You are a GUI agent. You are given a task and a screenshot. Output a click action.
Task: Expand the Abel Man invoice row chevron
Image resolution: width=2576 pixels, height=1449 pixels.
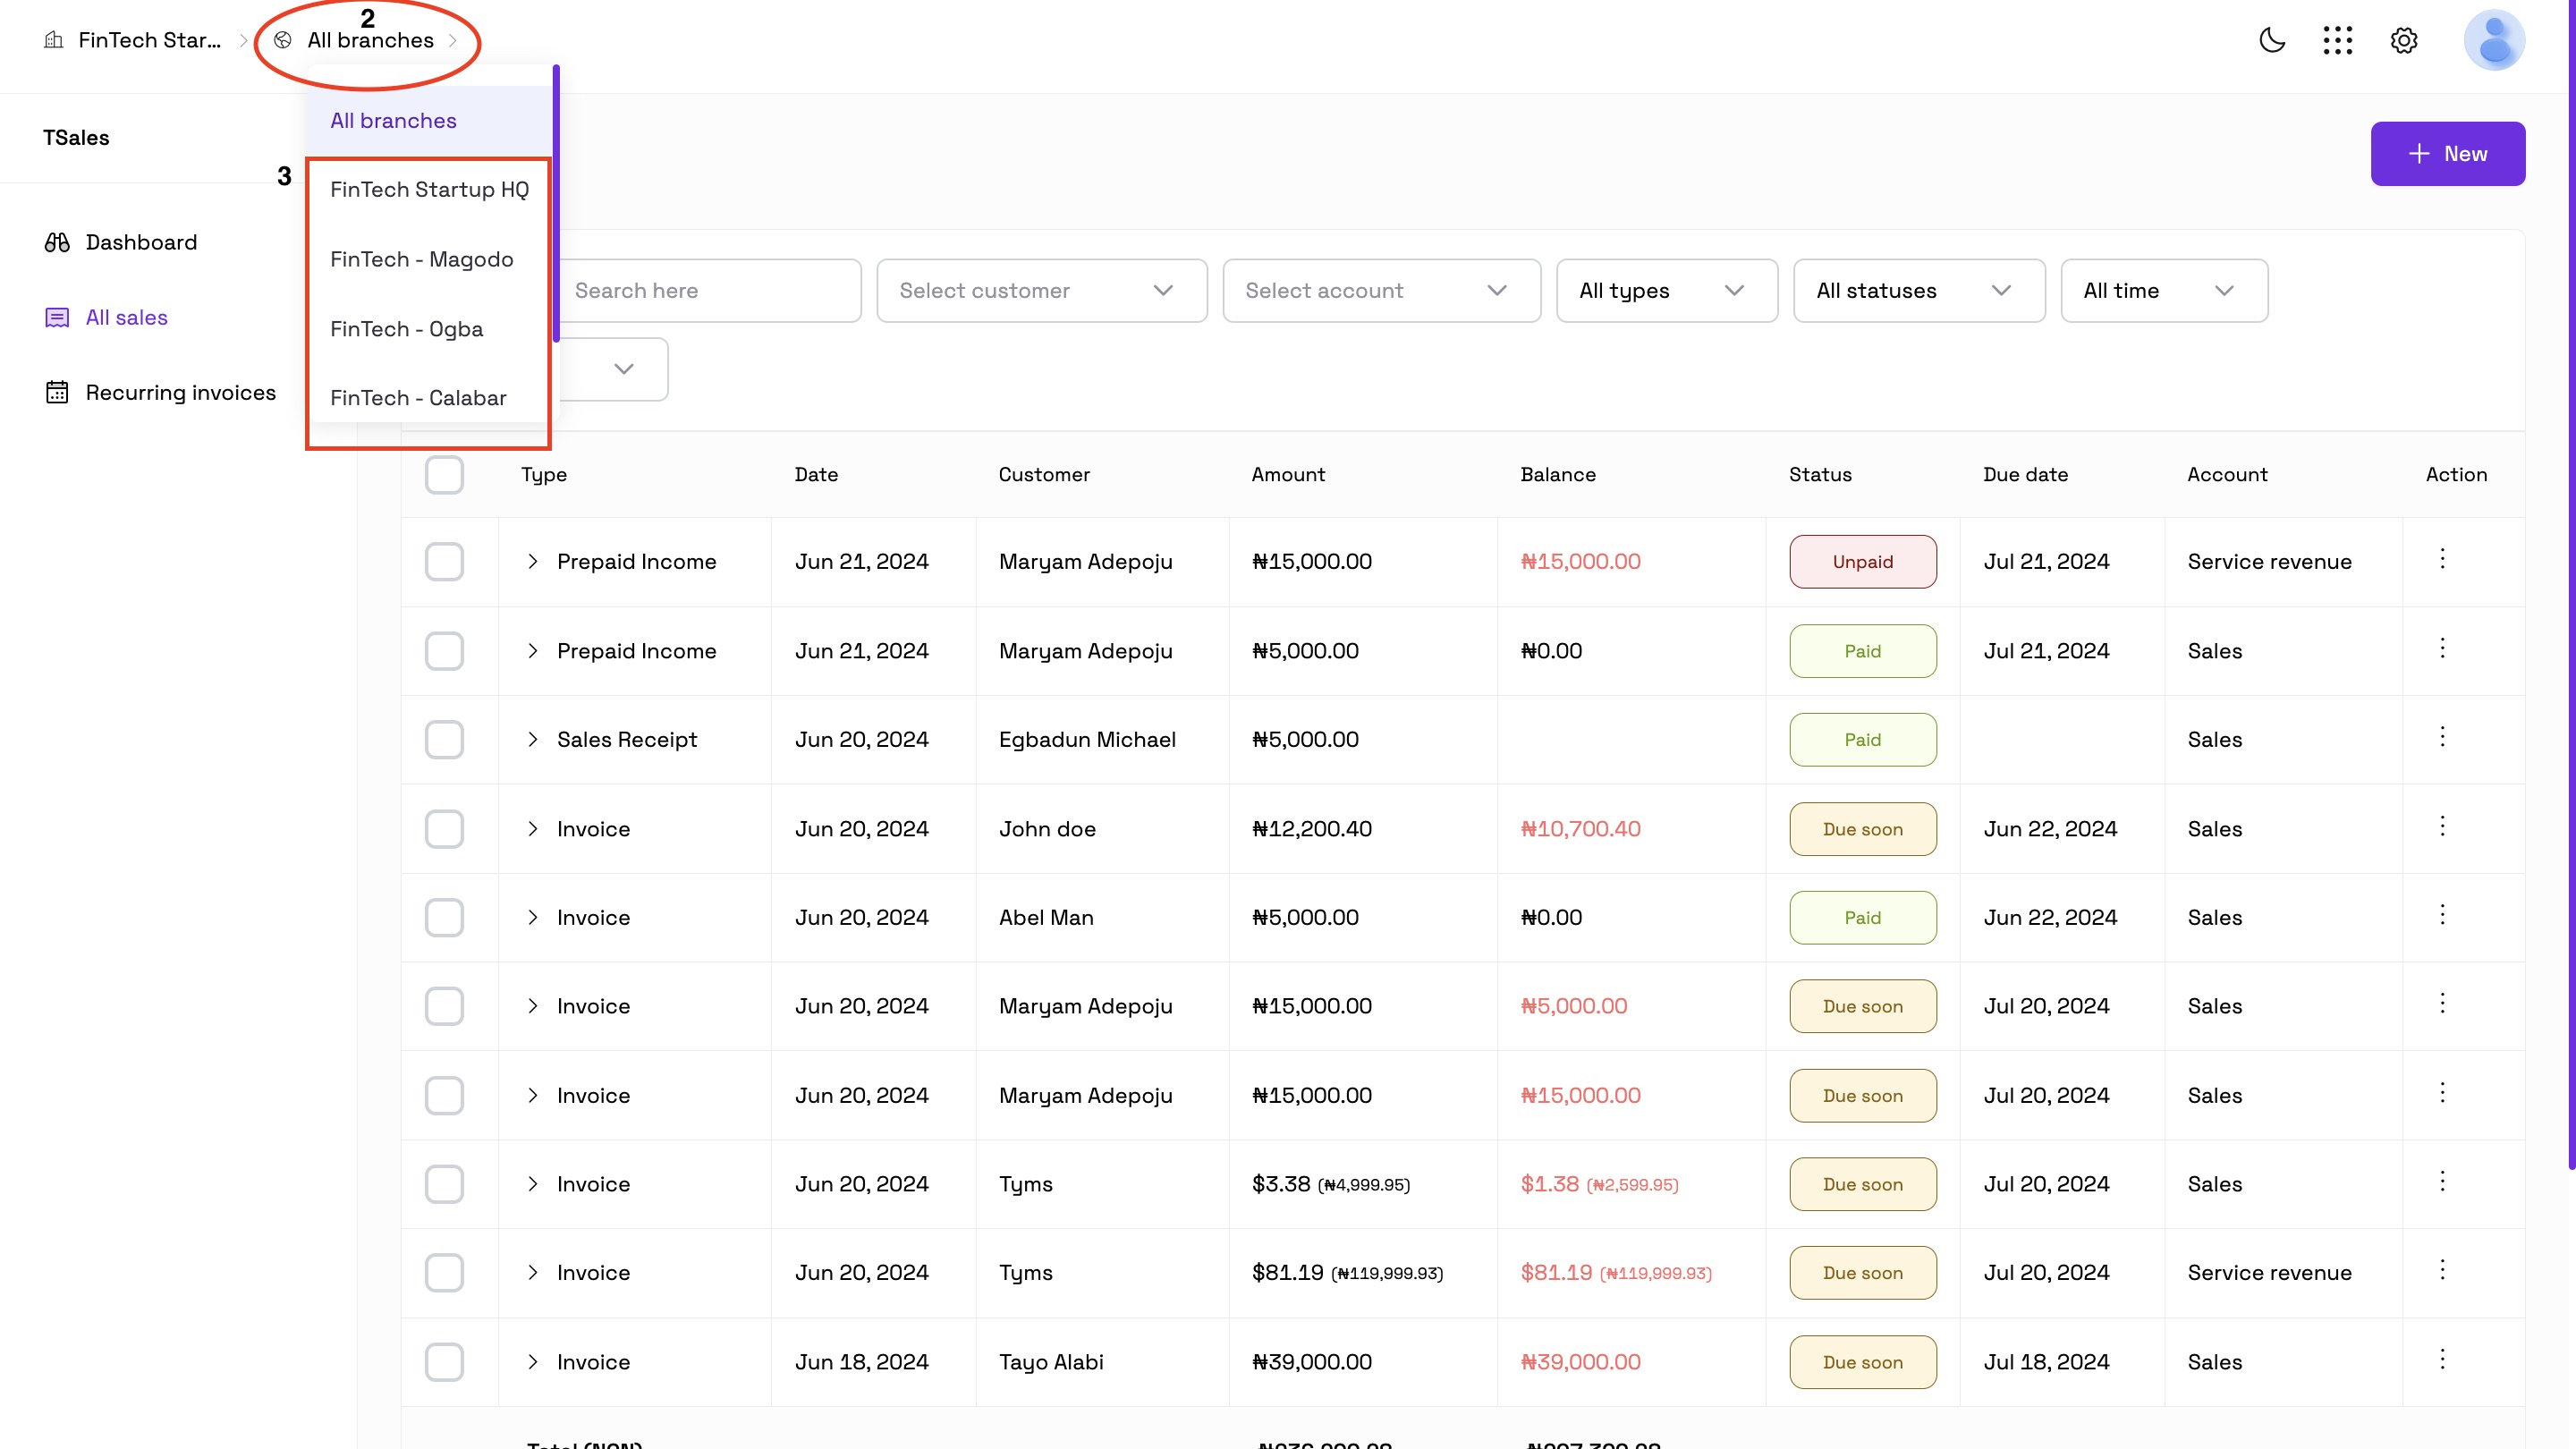click(x=533, y=918)
